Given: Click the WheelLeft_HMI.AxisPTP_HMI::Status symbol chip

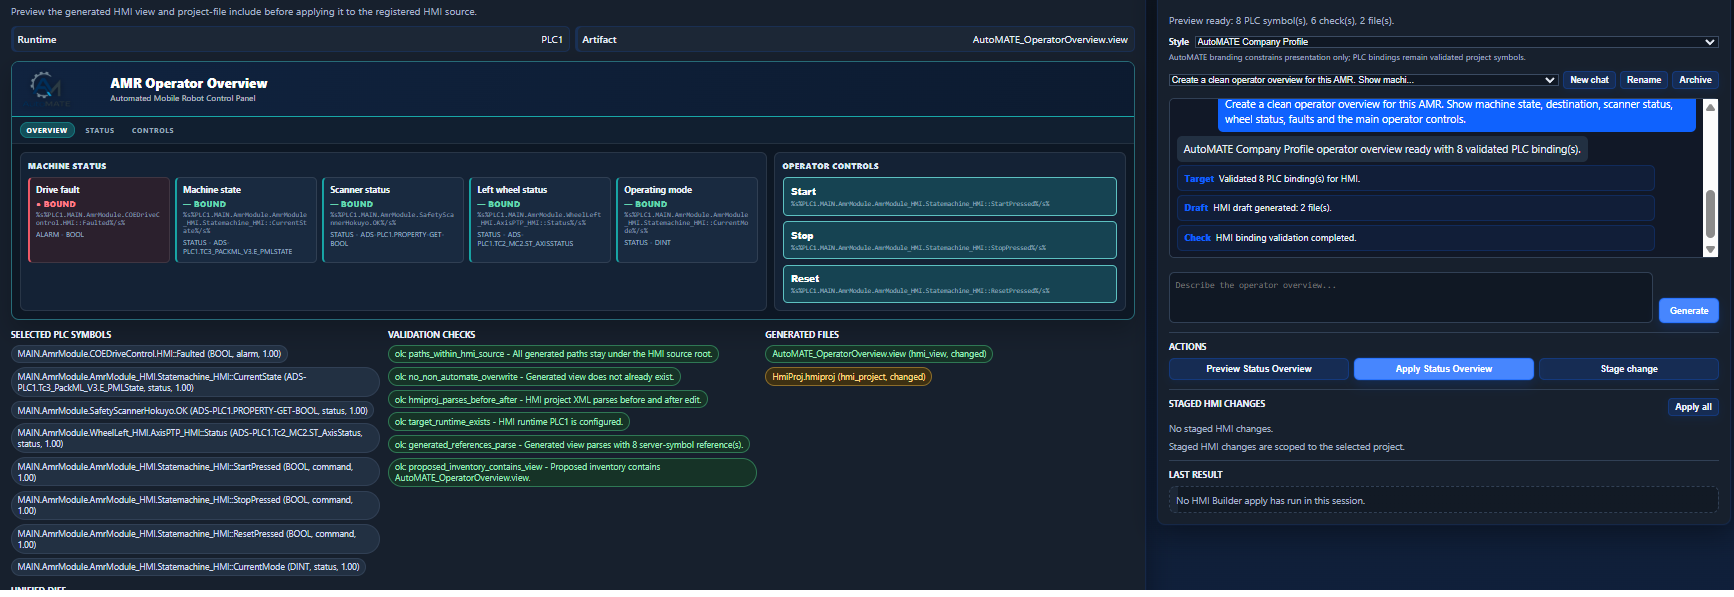Looking at the screenshot, I should [x=195, y=438].
